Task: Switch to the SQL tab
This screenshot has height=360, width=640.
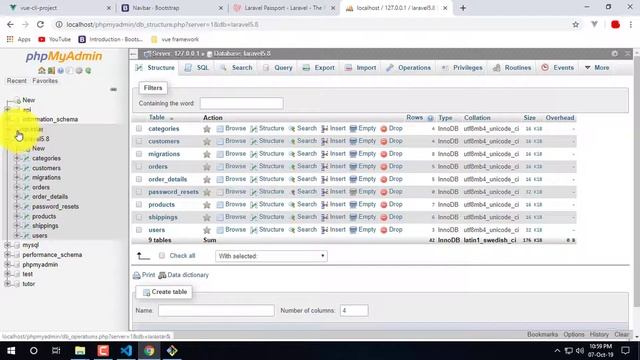Action: coord(197,68)
